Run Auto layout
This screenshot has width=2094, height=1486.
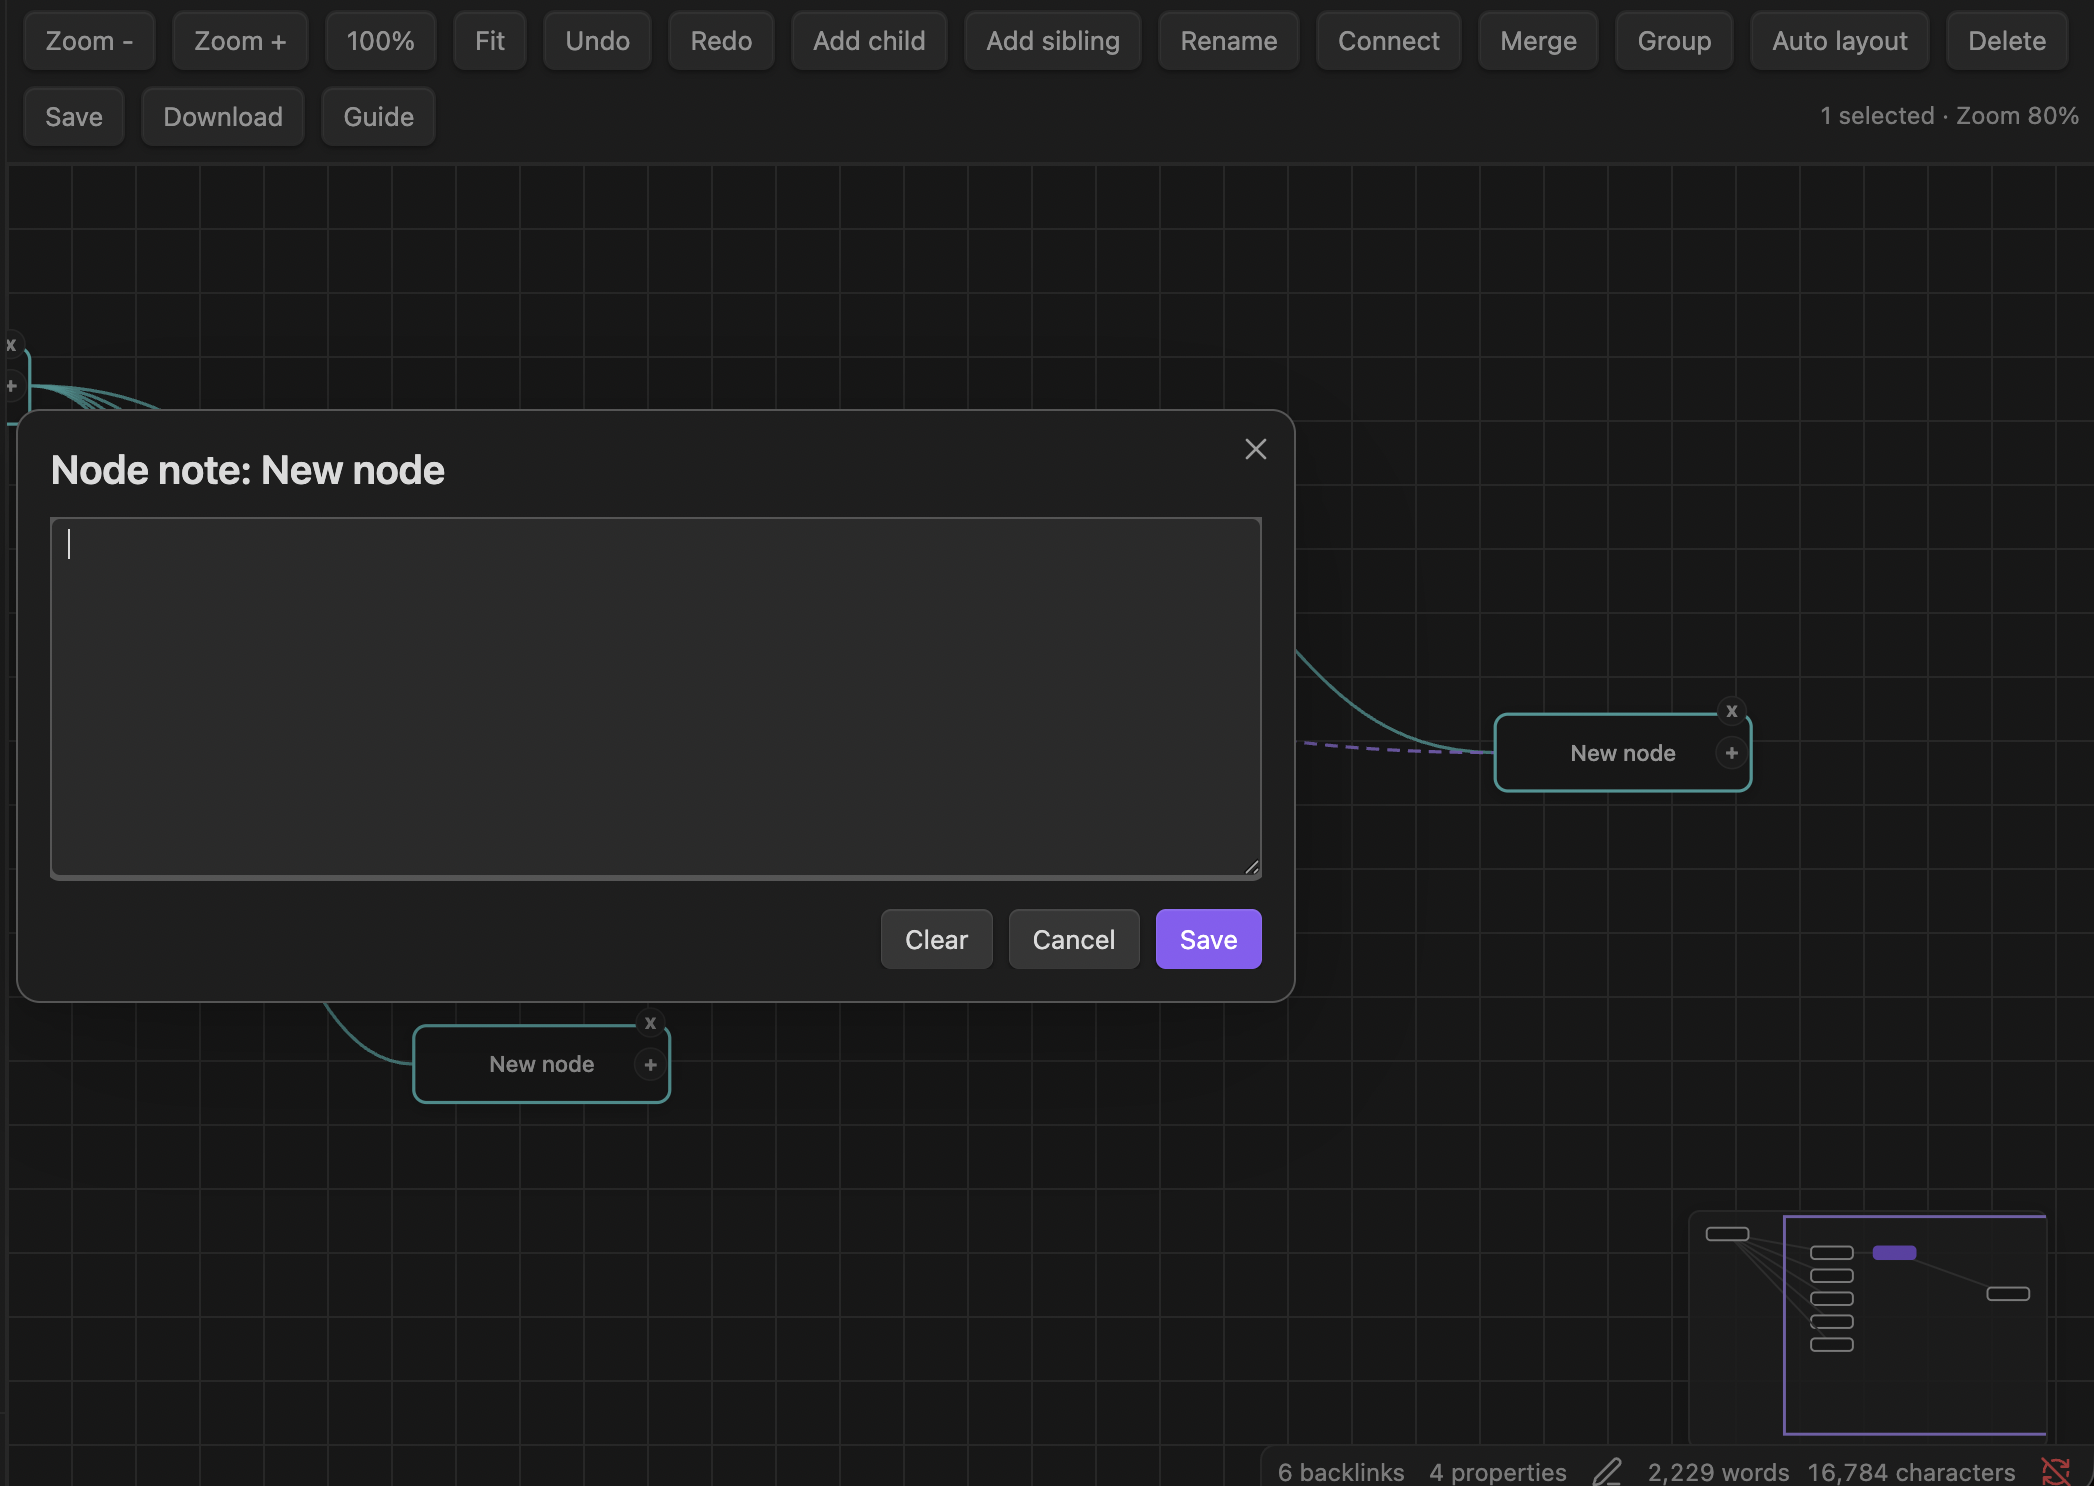(1840, 41)
